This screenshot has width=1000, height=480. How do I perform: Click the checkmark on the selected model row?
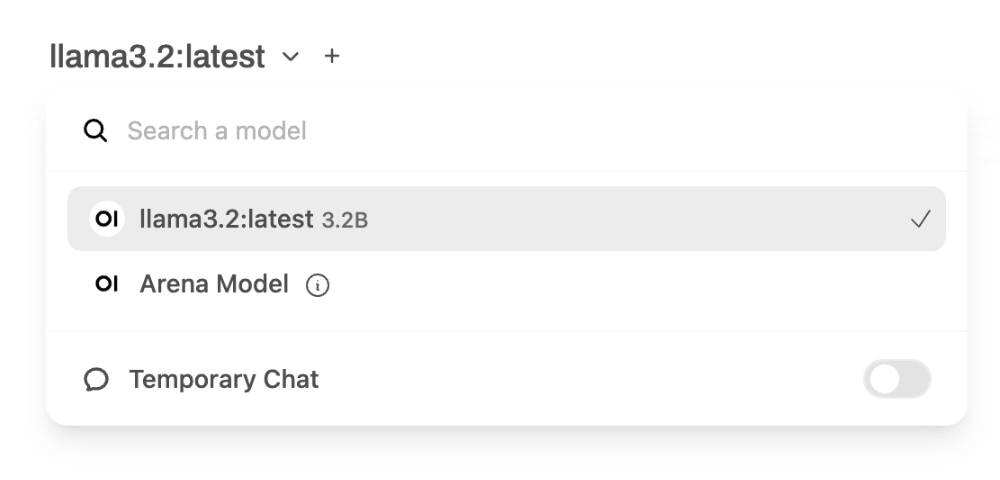pos(920,219)
